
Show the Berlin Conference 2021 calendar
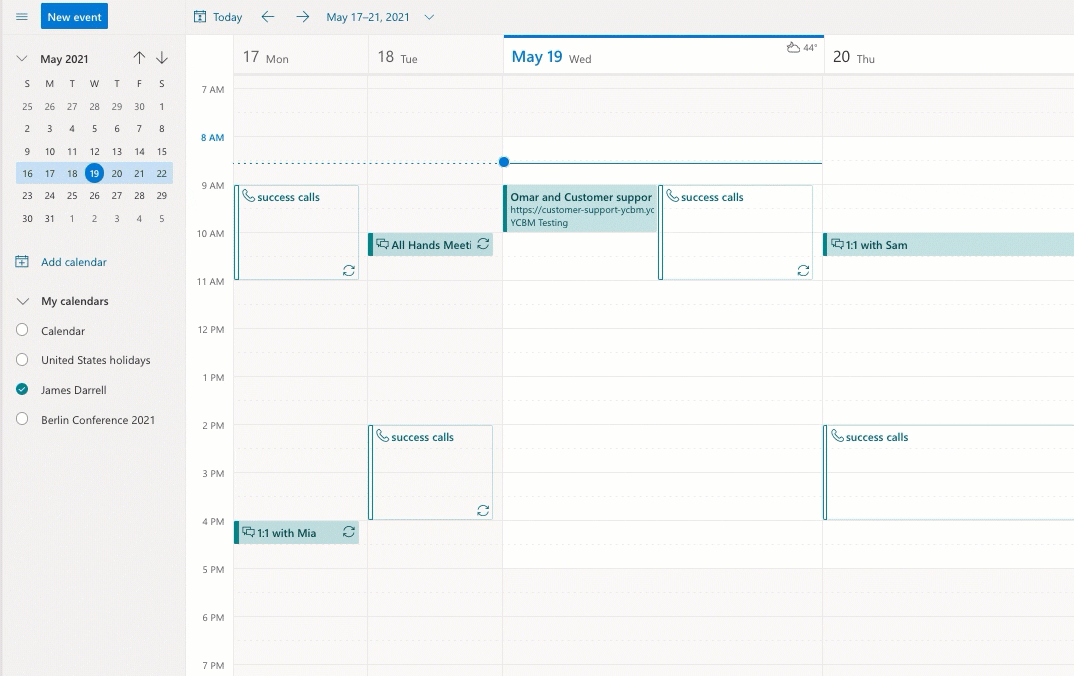click(22, 420)
